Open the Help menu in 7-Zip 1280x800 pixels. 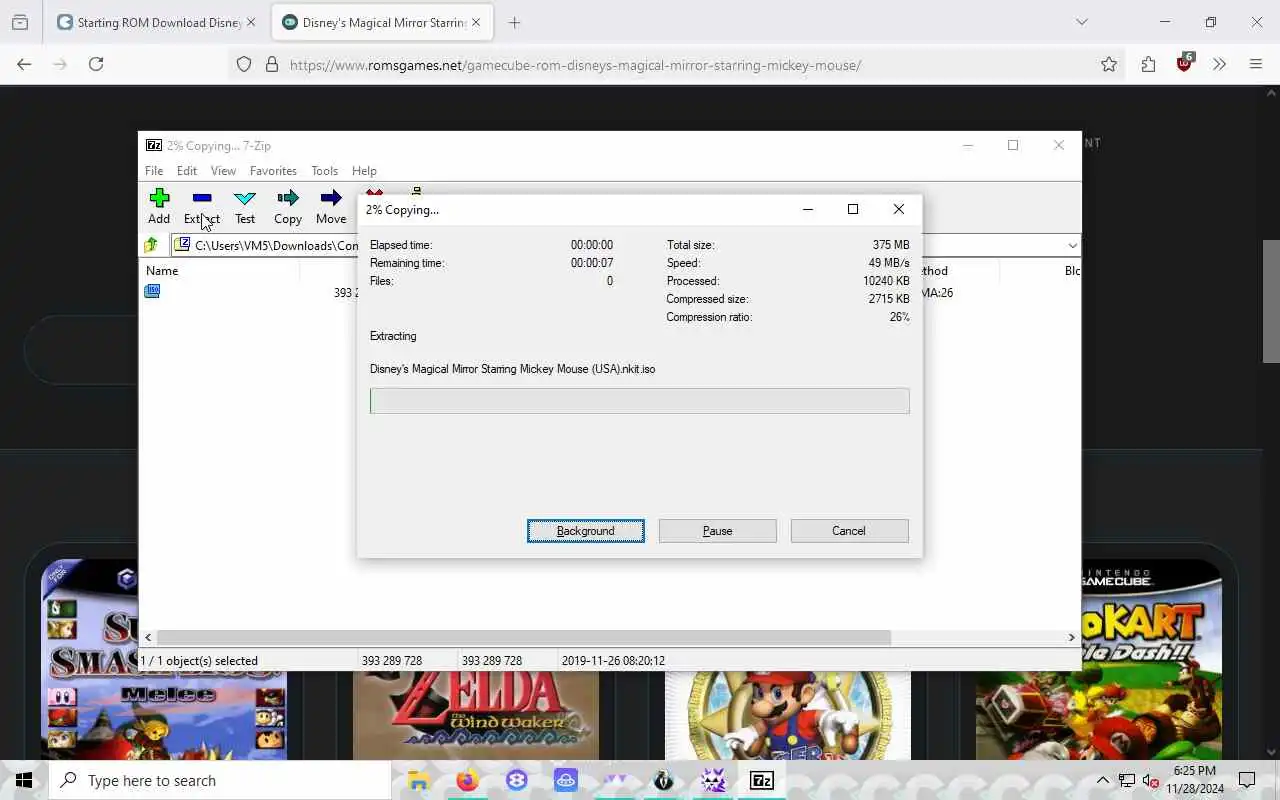[x=364, y=171]
